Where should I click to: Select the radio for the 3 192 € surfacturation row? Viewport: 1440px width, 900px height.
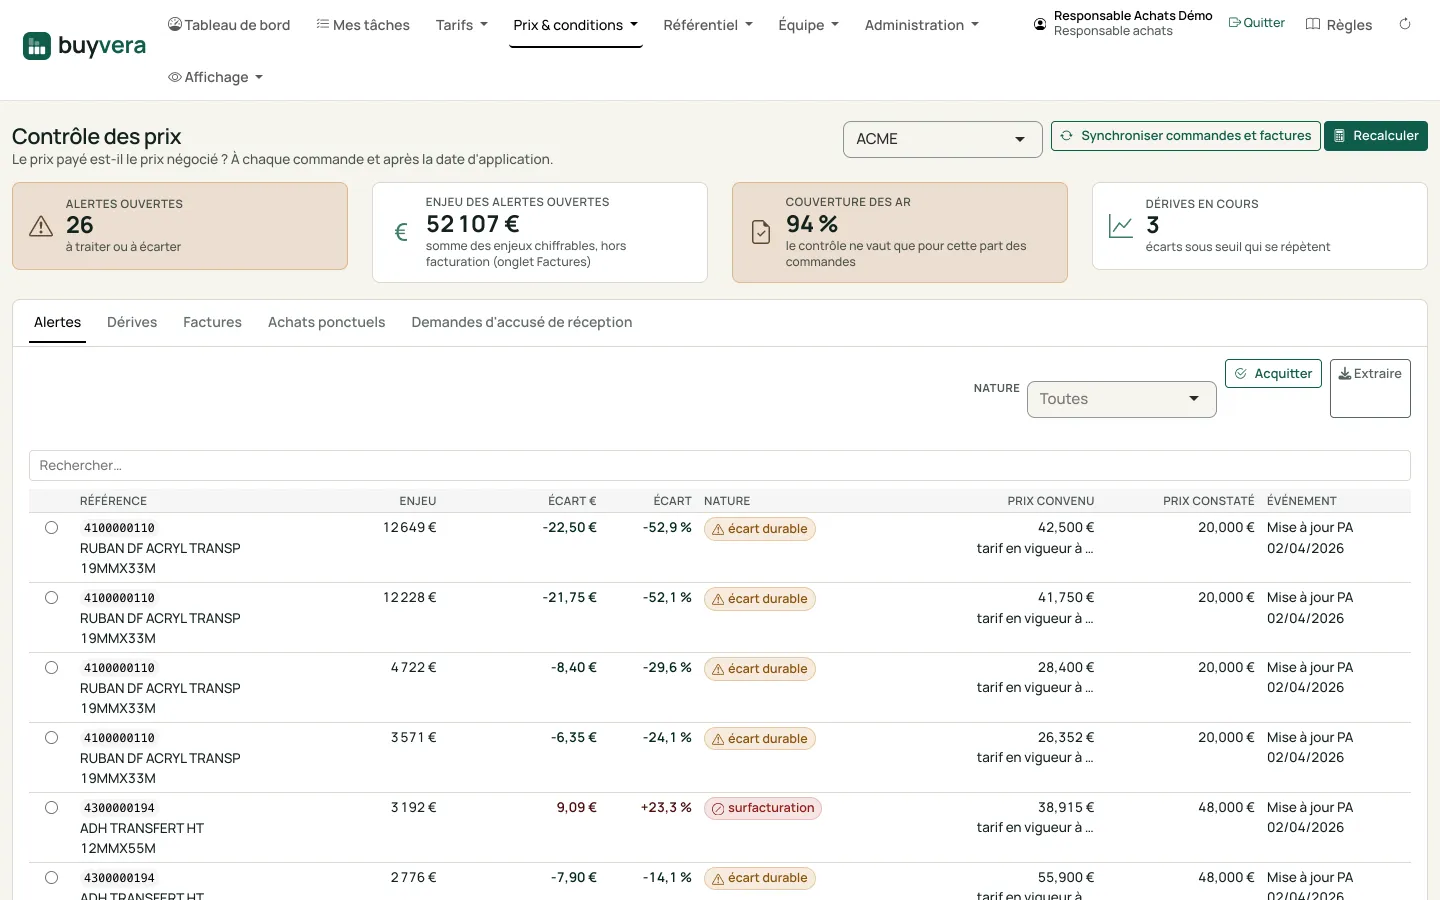coord(51,808)
